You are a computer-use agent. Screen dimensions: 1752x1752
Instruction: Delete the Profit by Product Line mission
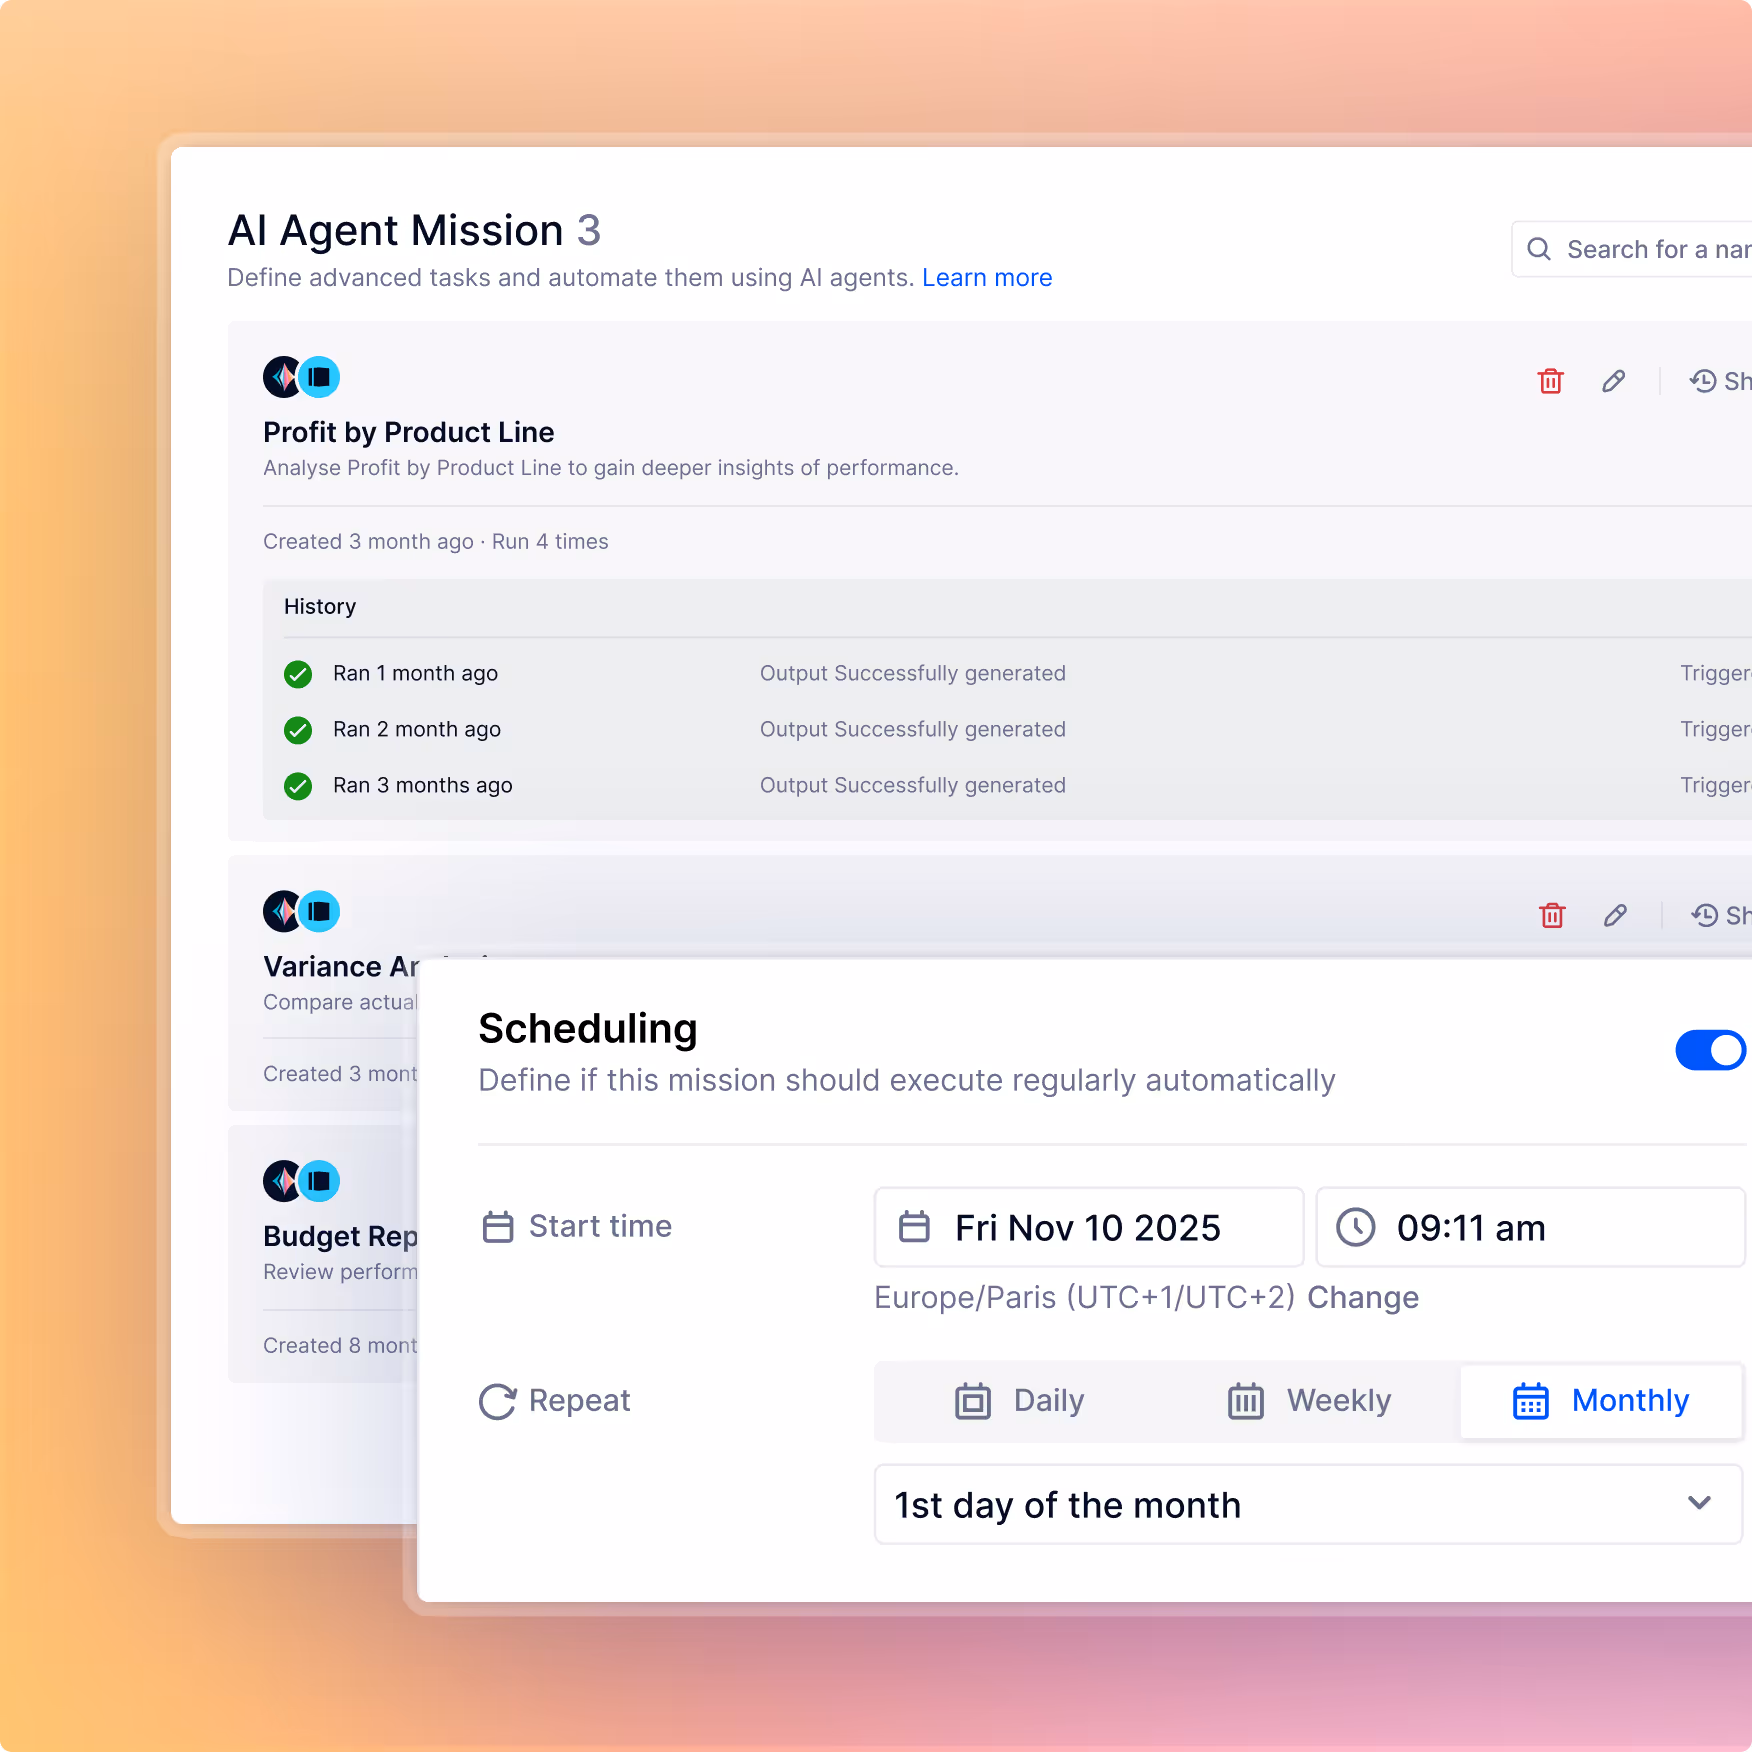pos(1550,381)
